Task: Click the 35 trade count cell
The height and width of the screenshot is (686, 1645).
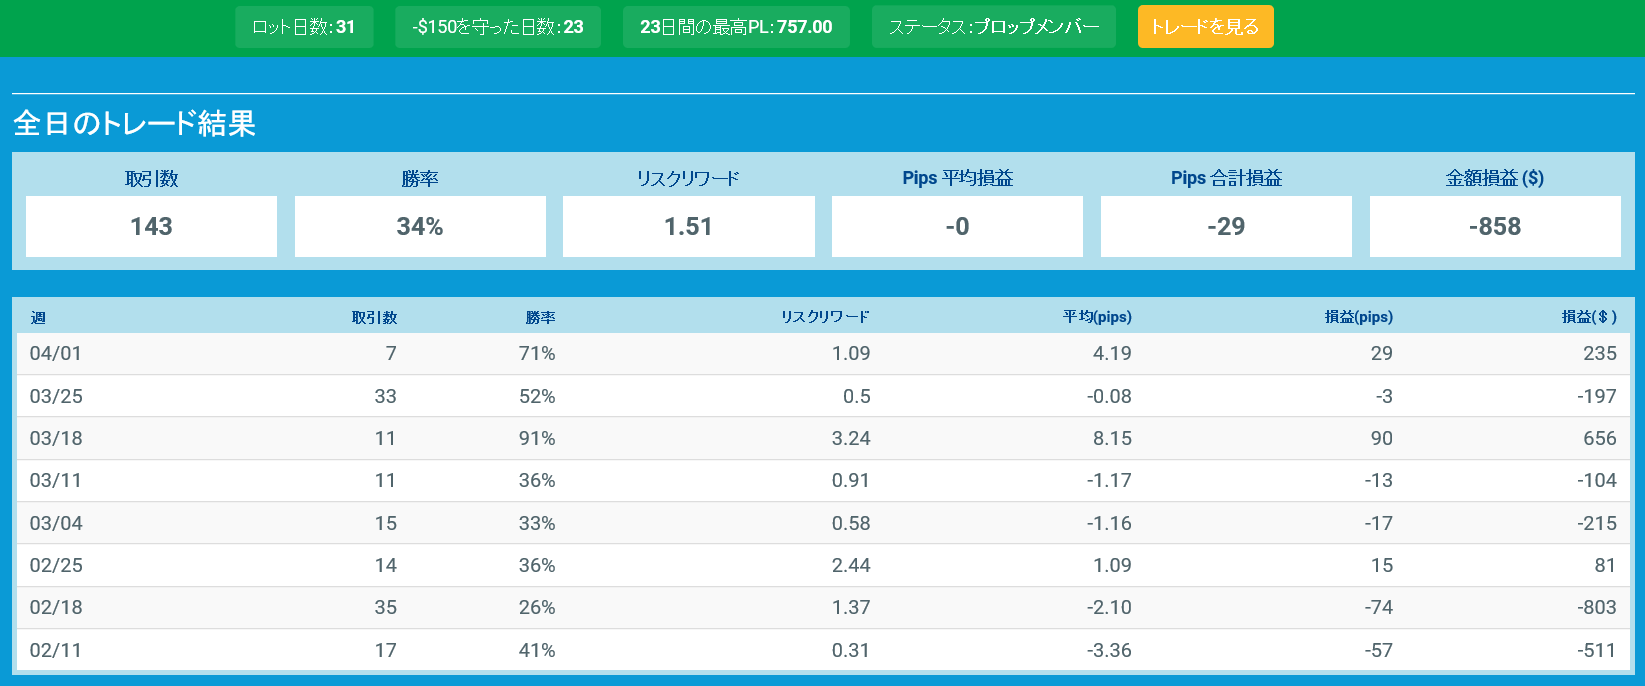Action: (385, 607)
